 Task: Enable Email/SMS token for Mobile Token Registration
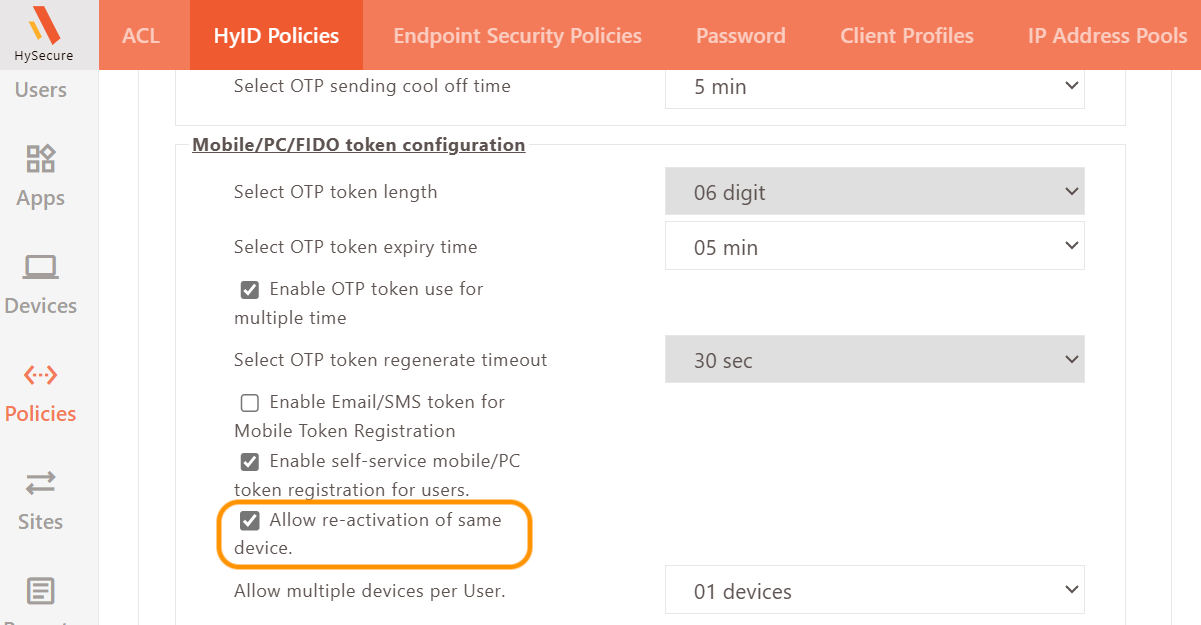250,403
